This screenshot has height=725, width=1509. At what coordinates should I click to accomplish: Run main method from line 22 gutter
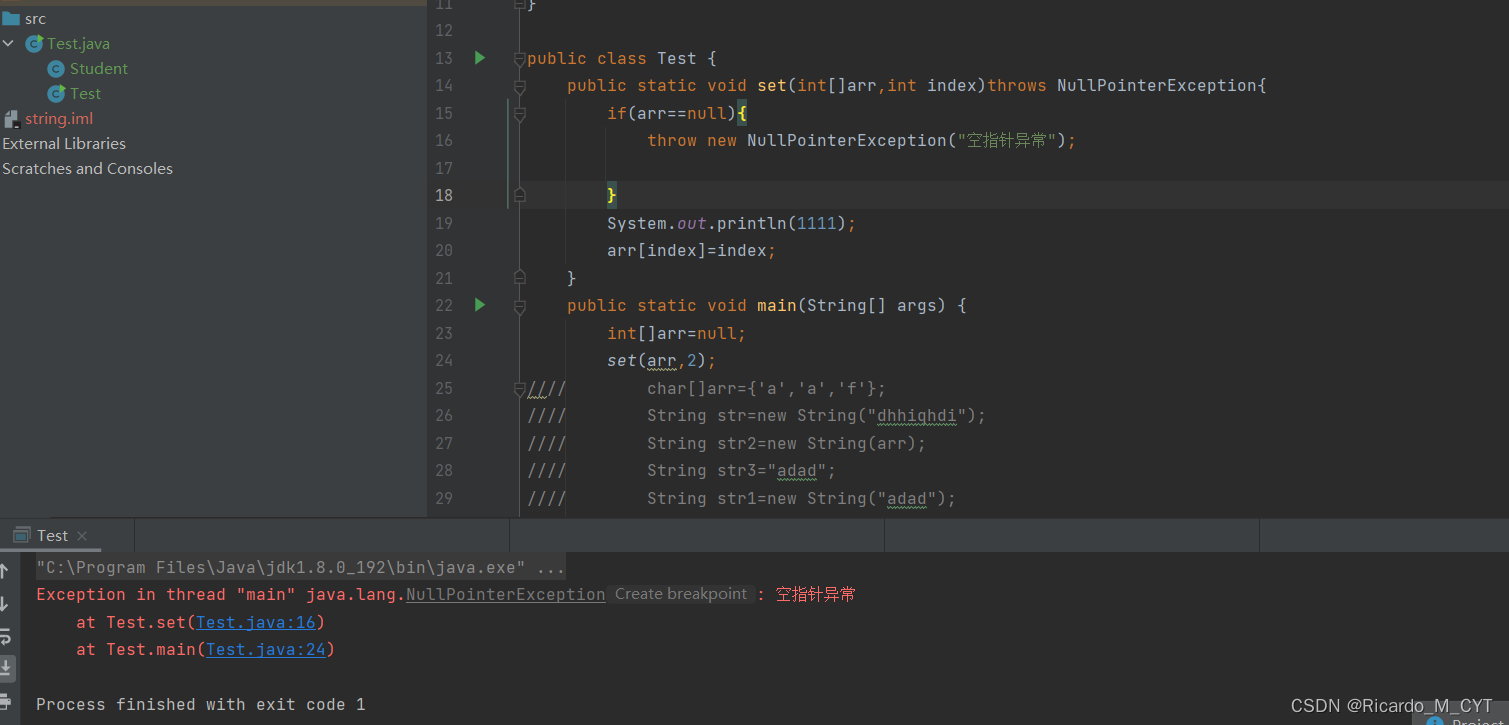point(480,305)
